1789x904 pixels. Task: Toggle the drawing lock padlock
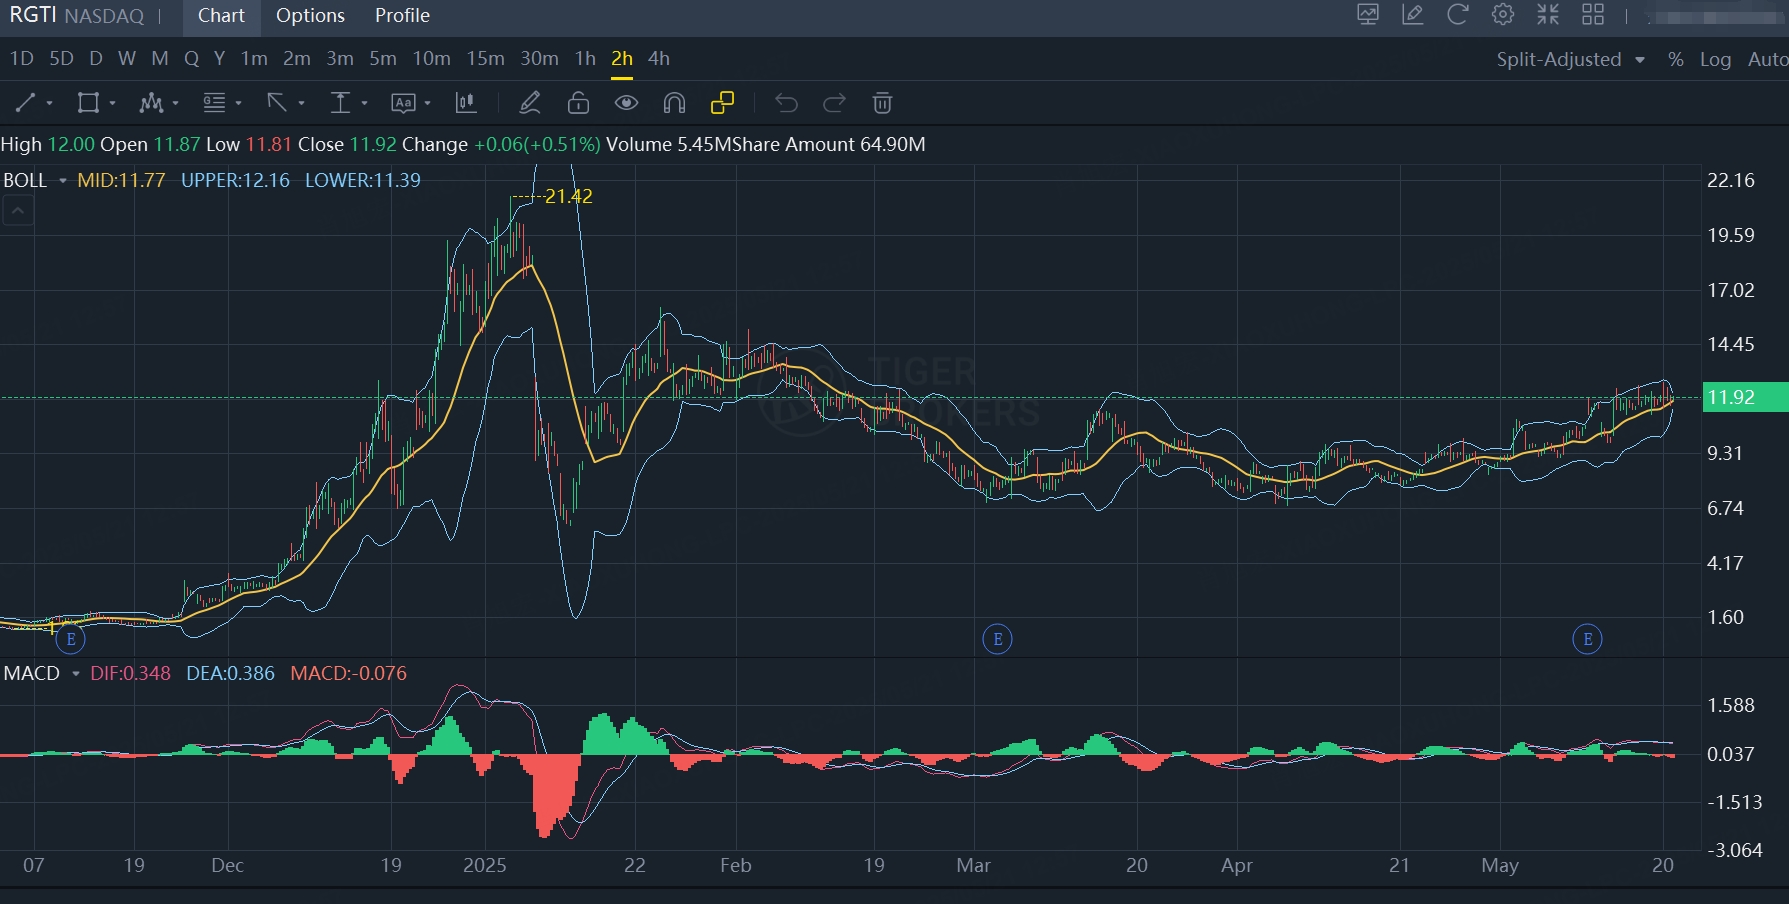tap(578, 102)
